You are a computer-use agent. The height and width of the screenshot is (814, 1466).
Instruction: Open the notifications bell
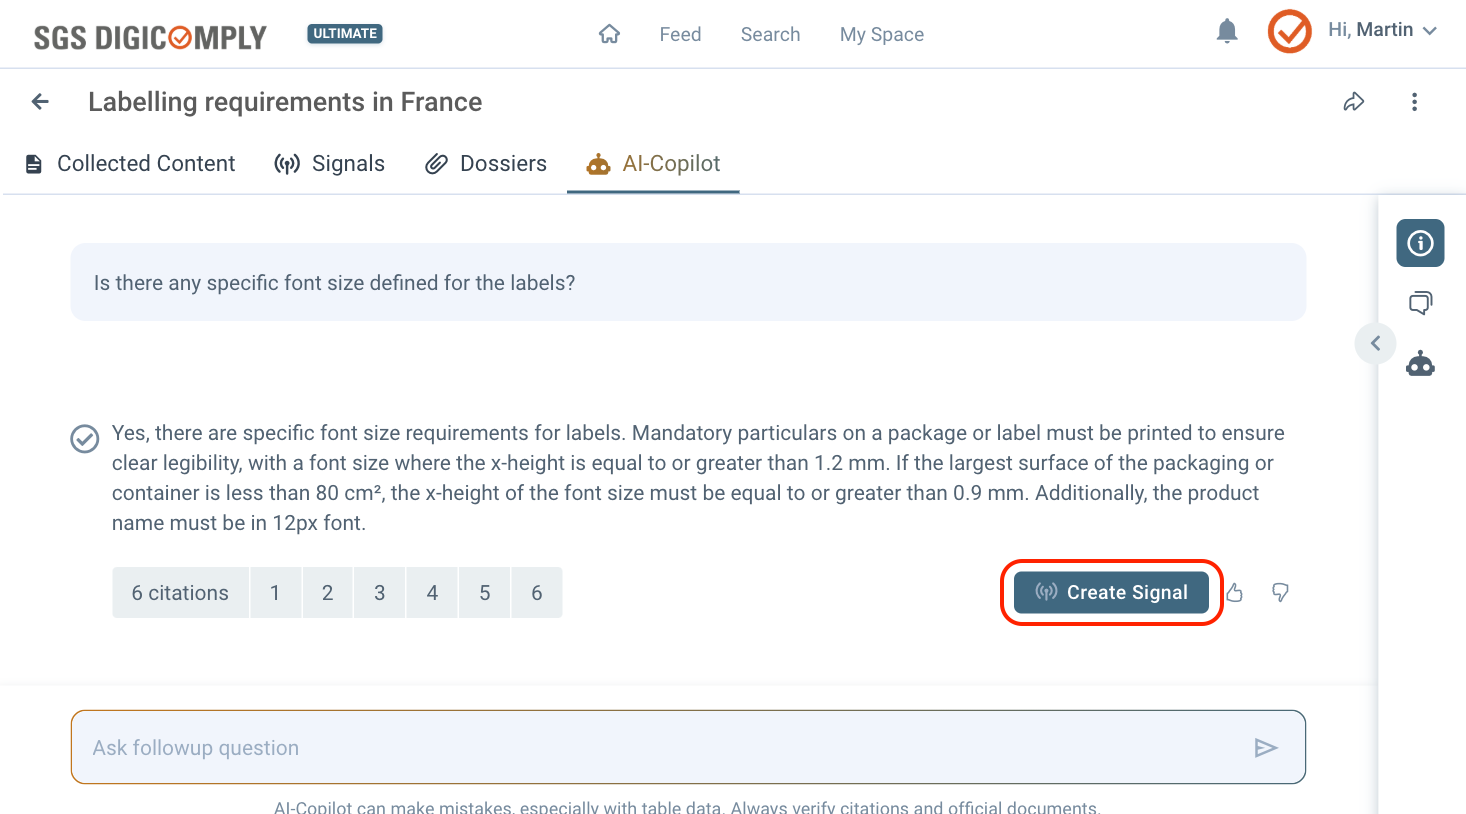1227,32
